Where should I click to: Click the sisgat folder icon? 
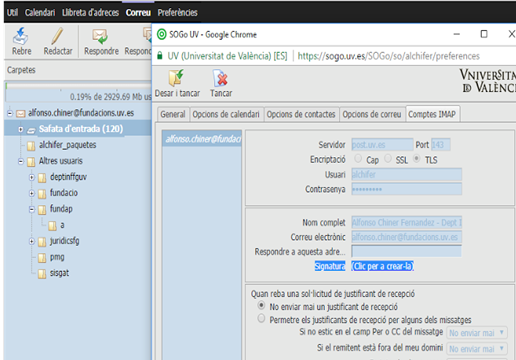[42, 274]
